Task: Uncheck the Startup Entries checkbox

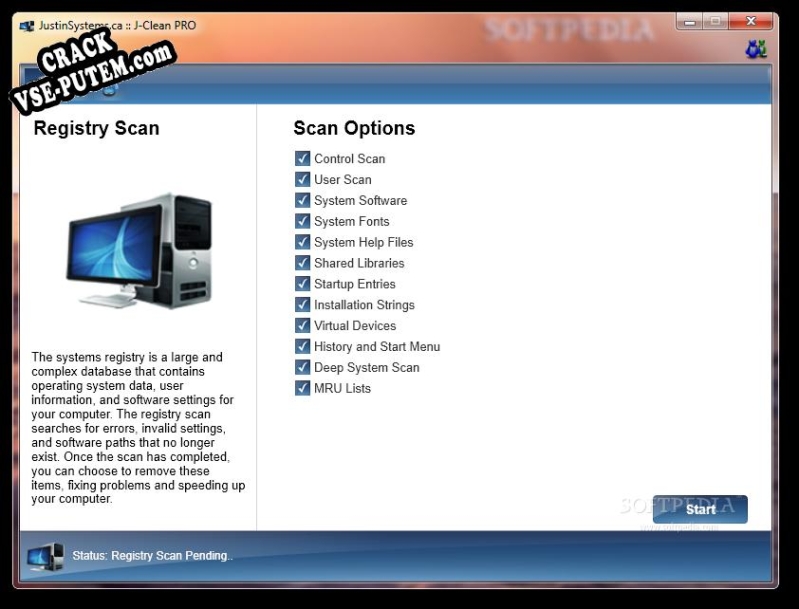Action: click(x=302, y=284)
